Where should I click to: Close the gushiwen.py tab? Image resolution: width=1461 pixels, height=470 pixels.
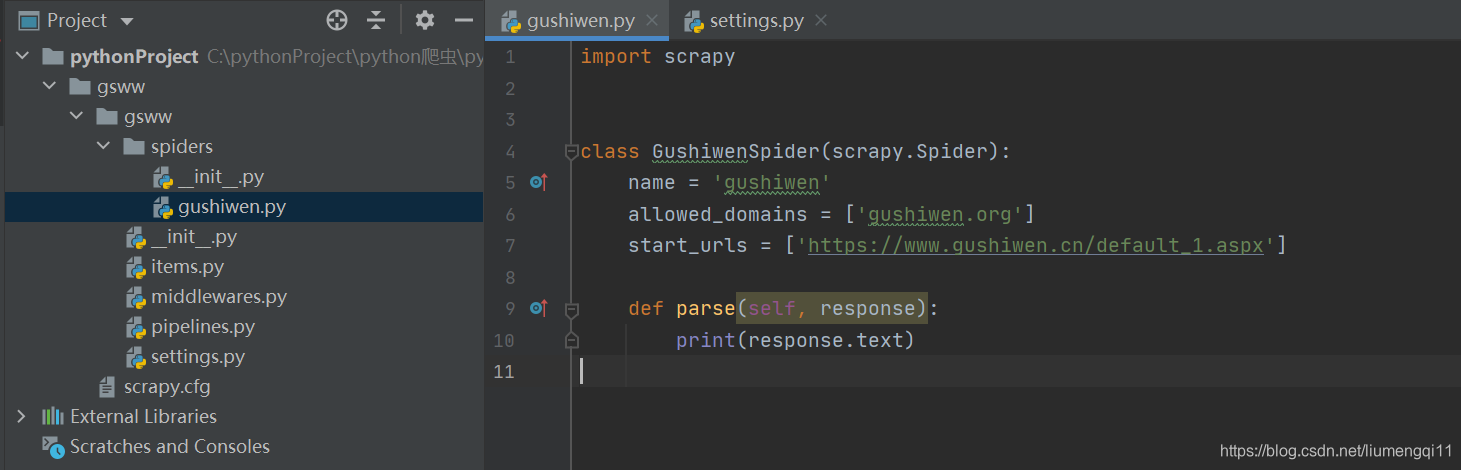coord(652,21)
